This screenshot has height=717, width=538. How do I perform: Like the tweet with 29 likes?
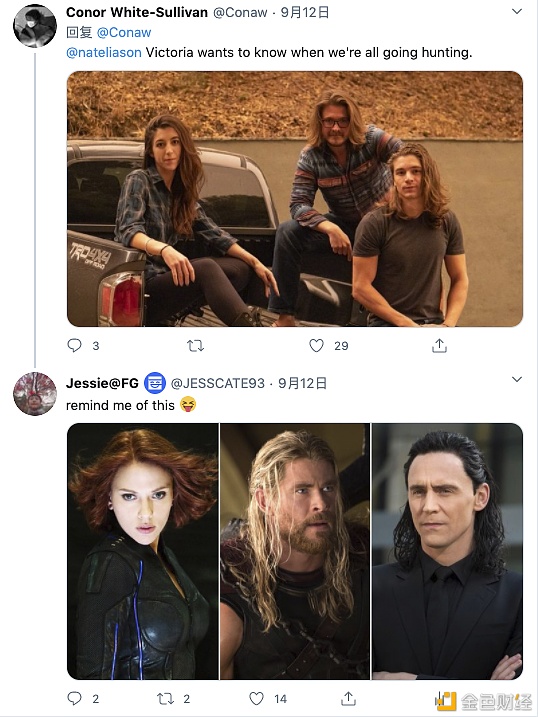point(316,345)
